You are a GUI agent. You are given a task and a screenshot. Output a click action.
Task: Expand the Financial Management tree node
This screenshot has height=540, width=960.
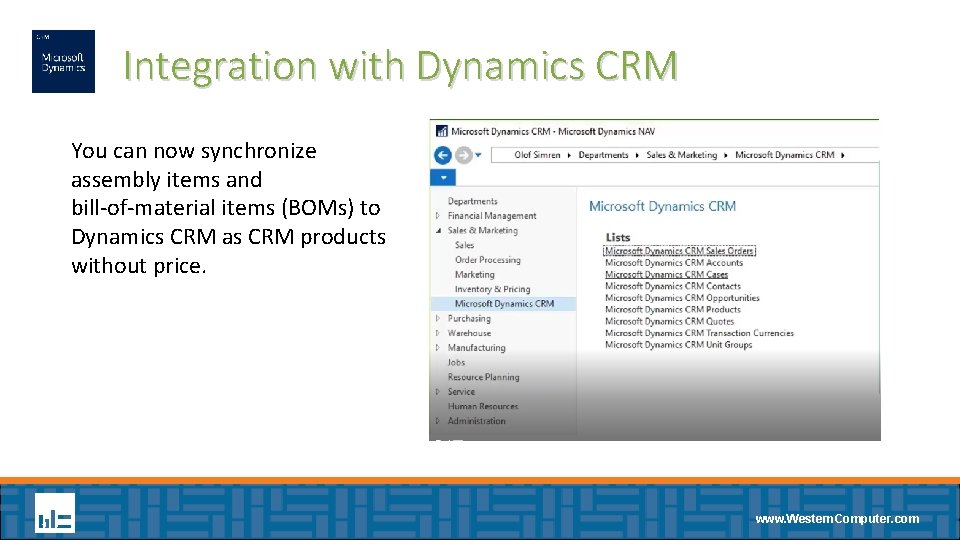438,216
